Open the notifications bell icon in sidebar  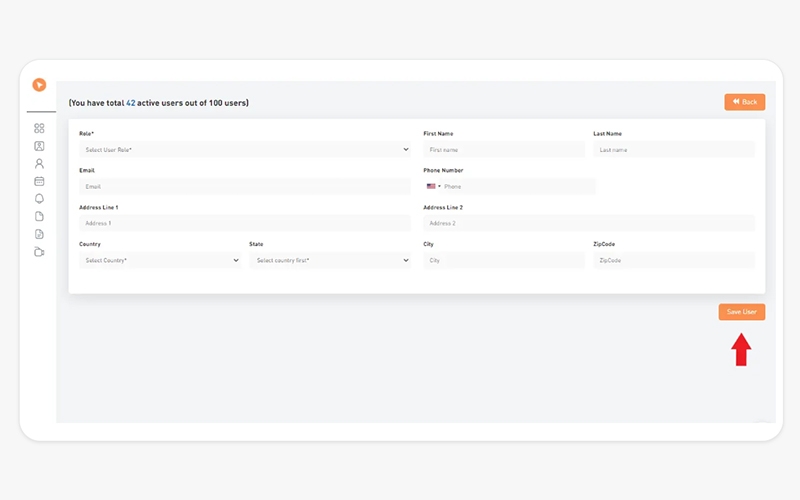39,198
